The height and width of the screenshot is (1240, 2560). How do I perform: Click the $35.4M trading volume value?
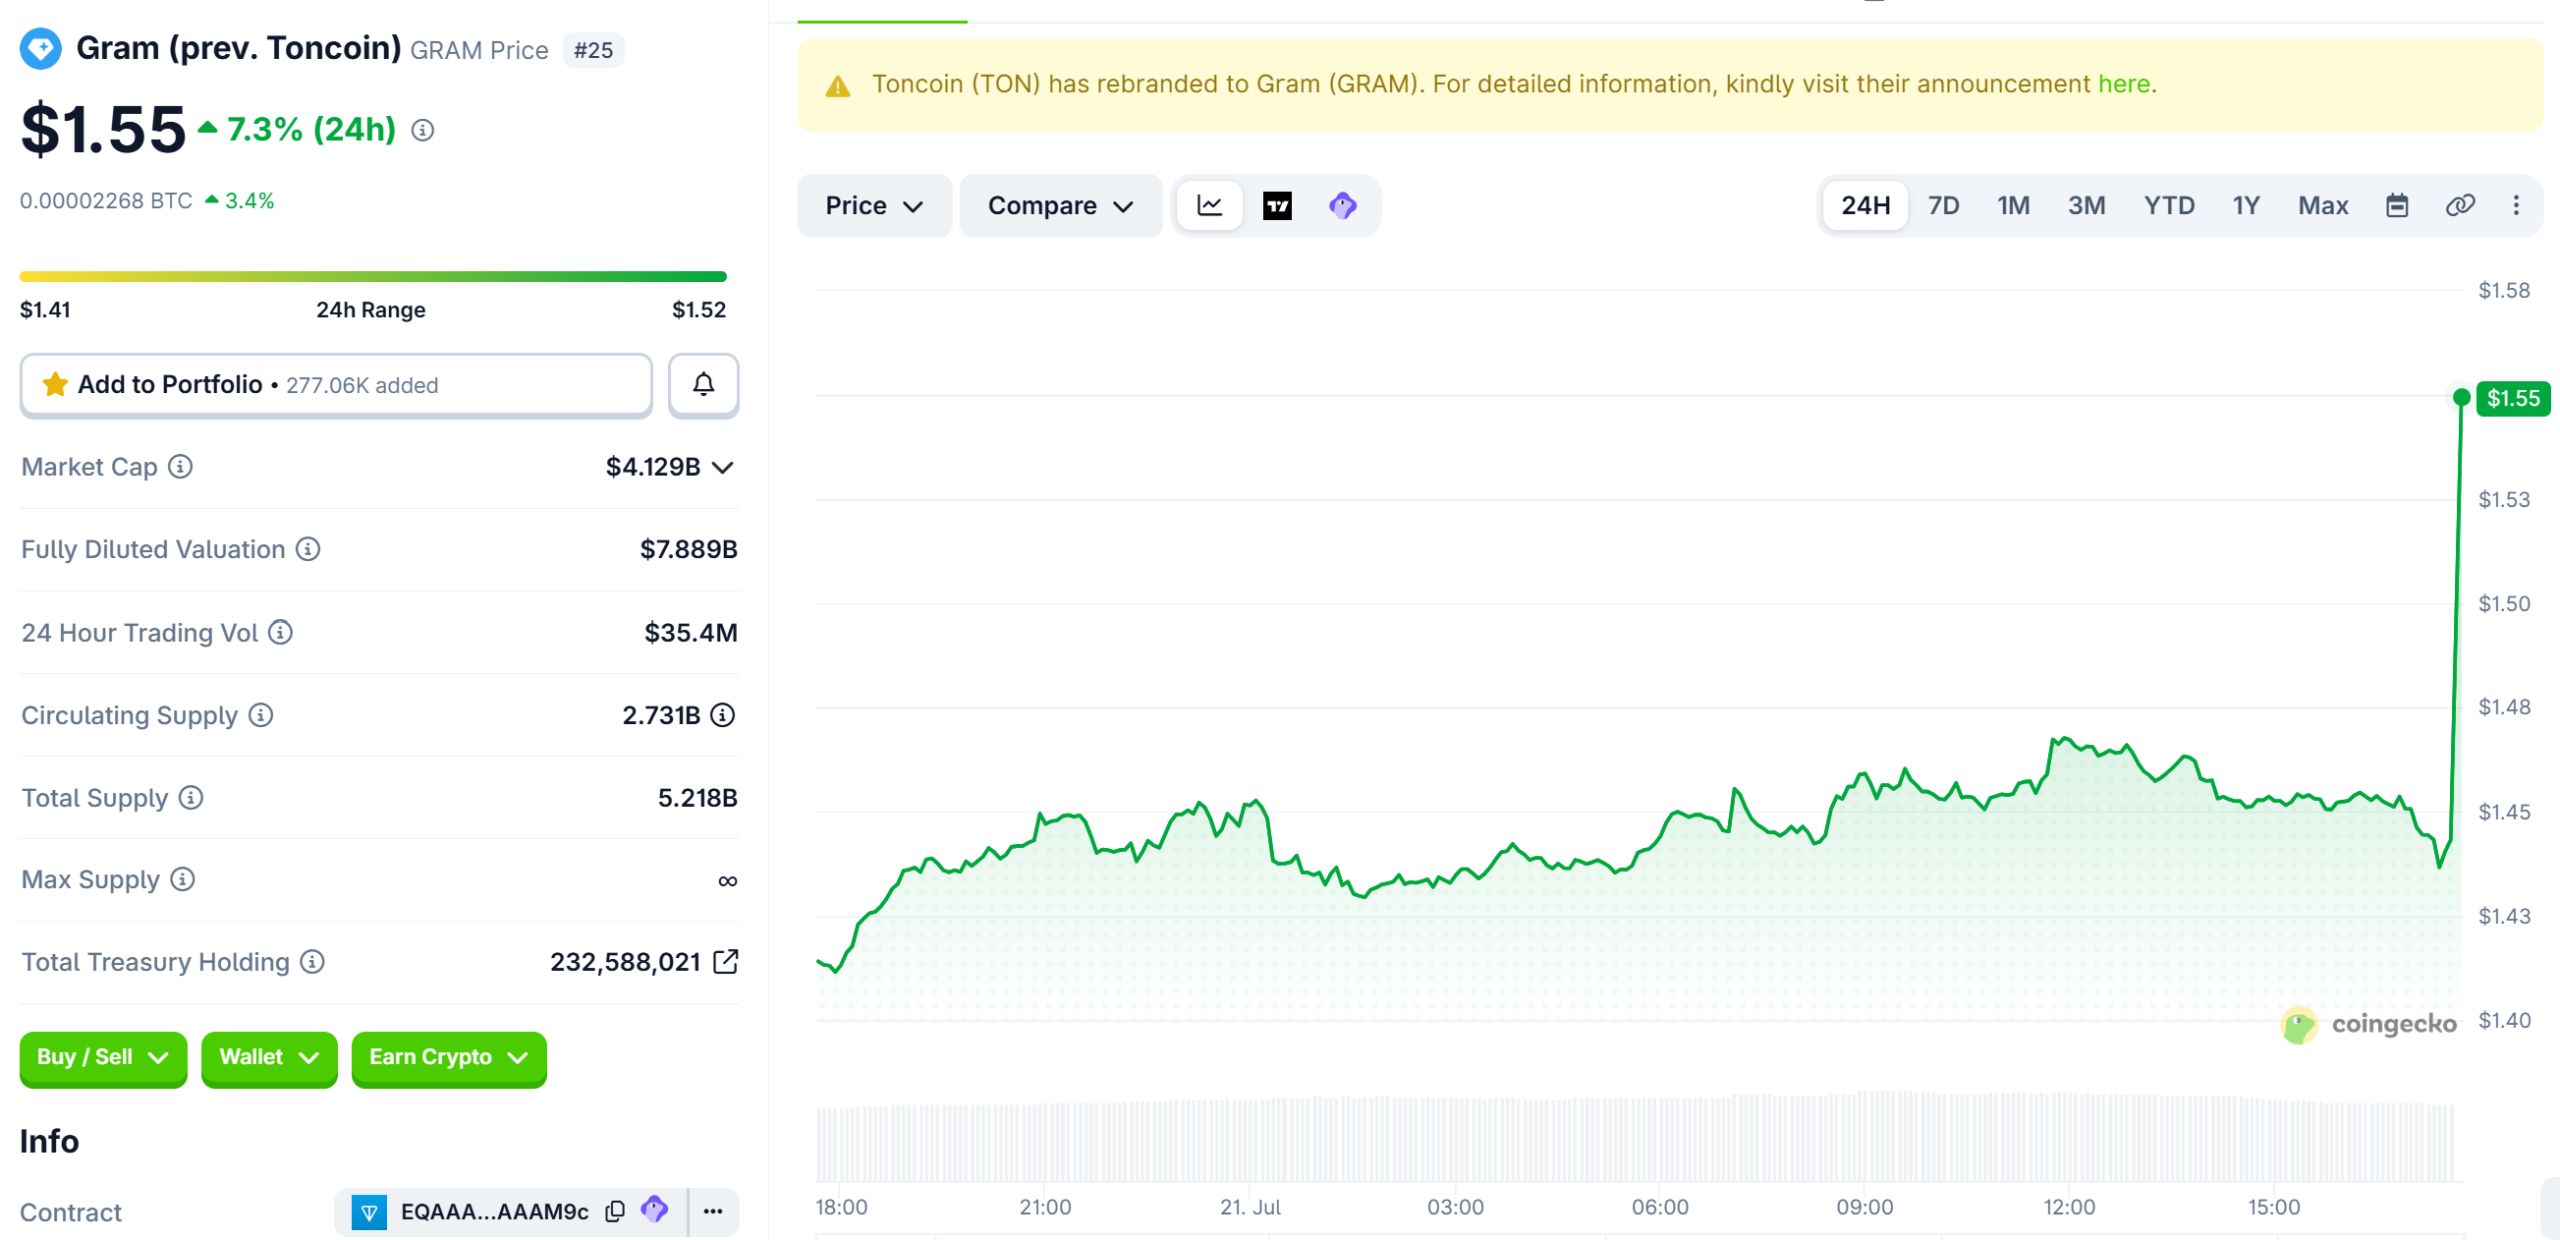[x=690, y=632]
